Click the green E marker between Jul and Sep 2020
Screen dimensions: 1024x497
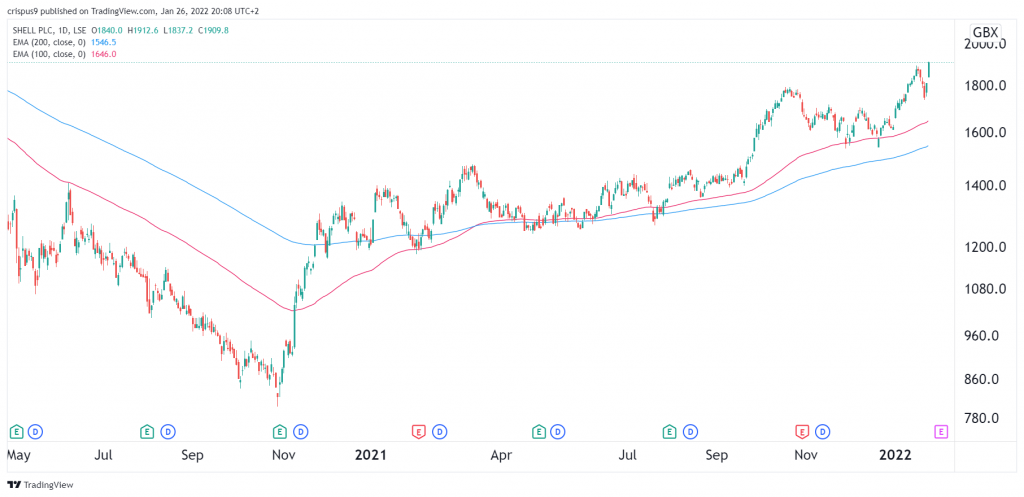pos(148,431)
